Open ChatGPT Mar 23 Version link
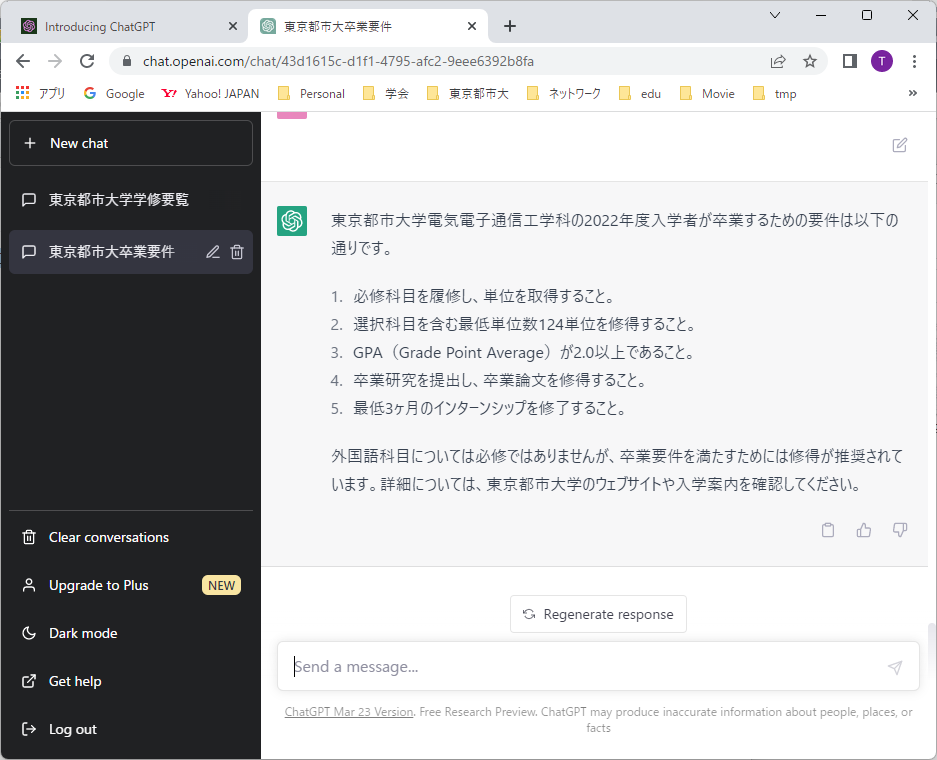 (x=349, y=712)
